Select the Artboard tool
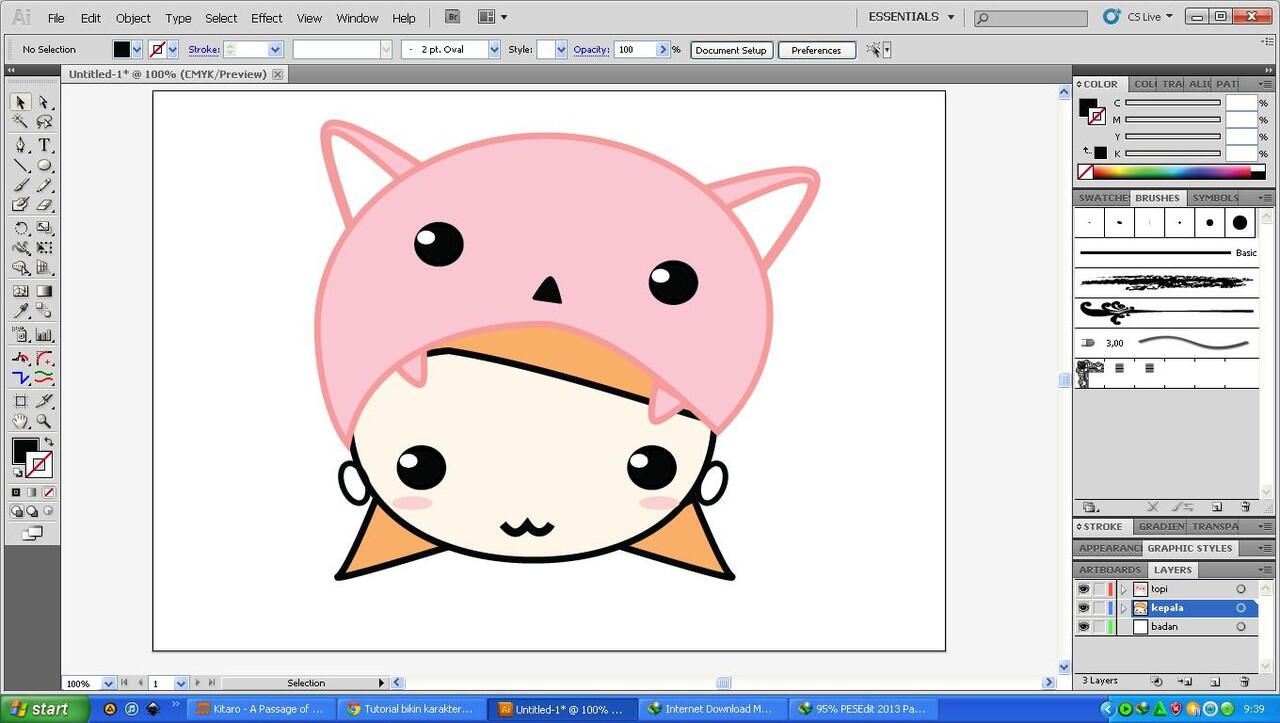1280x723 pixels. point(21,401)
